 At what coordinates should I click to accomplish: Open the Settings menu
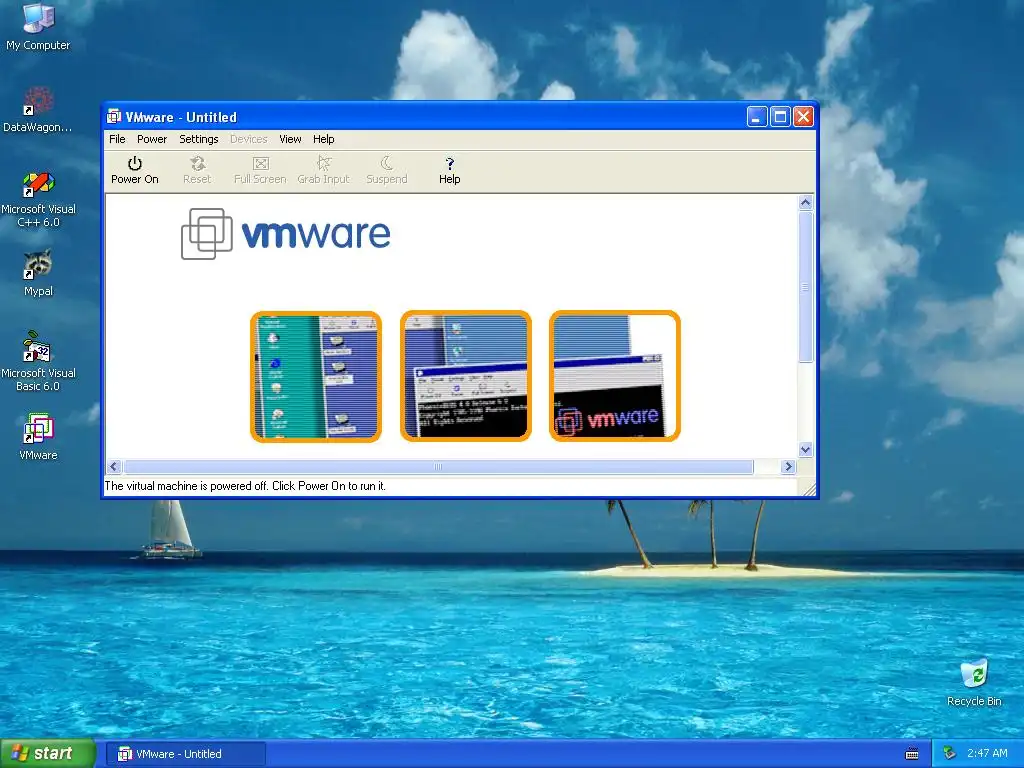199,139
